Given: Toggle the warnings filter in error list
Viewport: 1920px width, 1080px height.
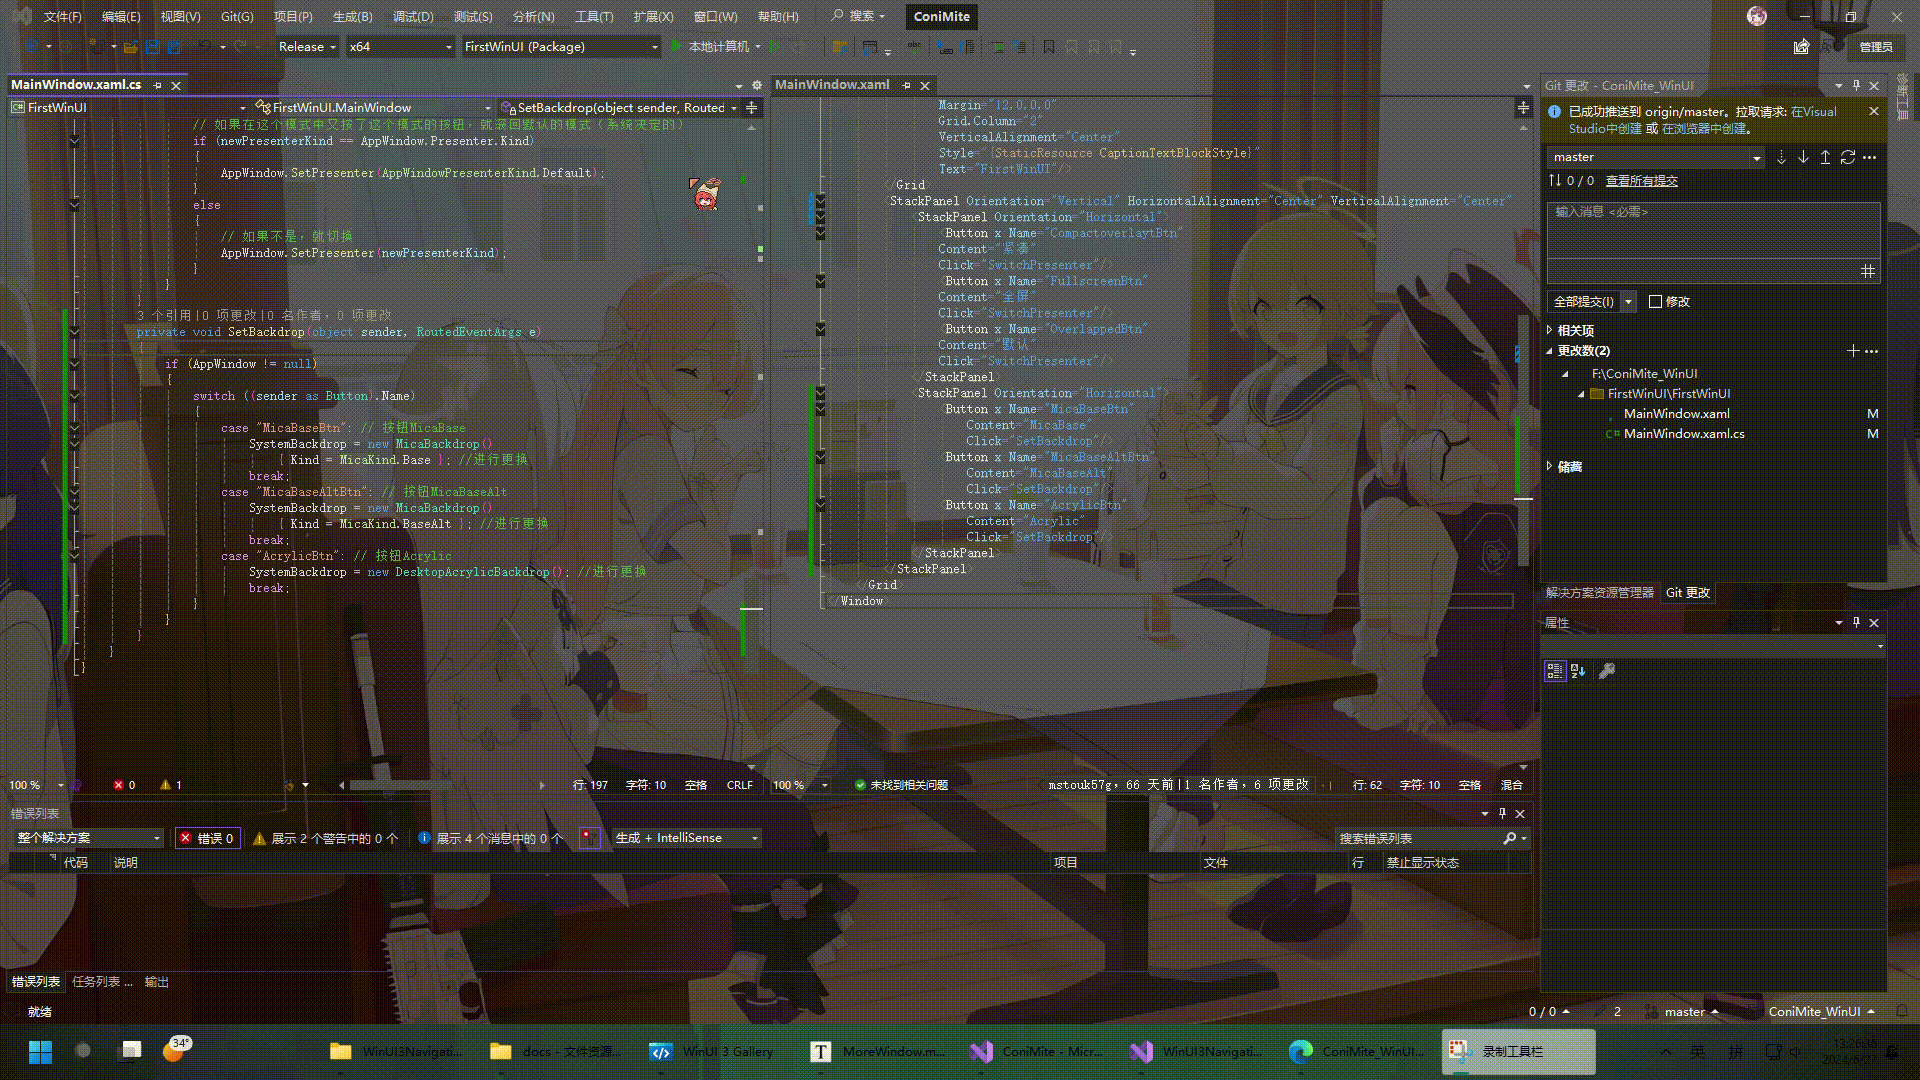Looking at the screenshot, I should coord(326,838).
